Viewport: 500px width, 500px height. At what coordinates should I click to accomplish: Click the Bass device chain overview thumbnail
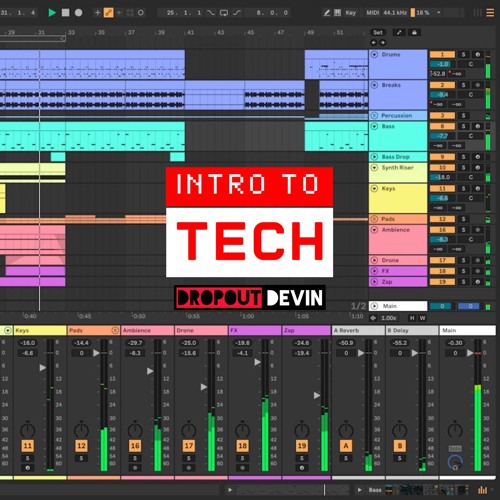click(427, 490)
